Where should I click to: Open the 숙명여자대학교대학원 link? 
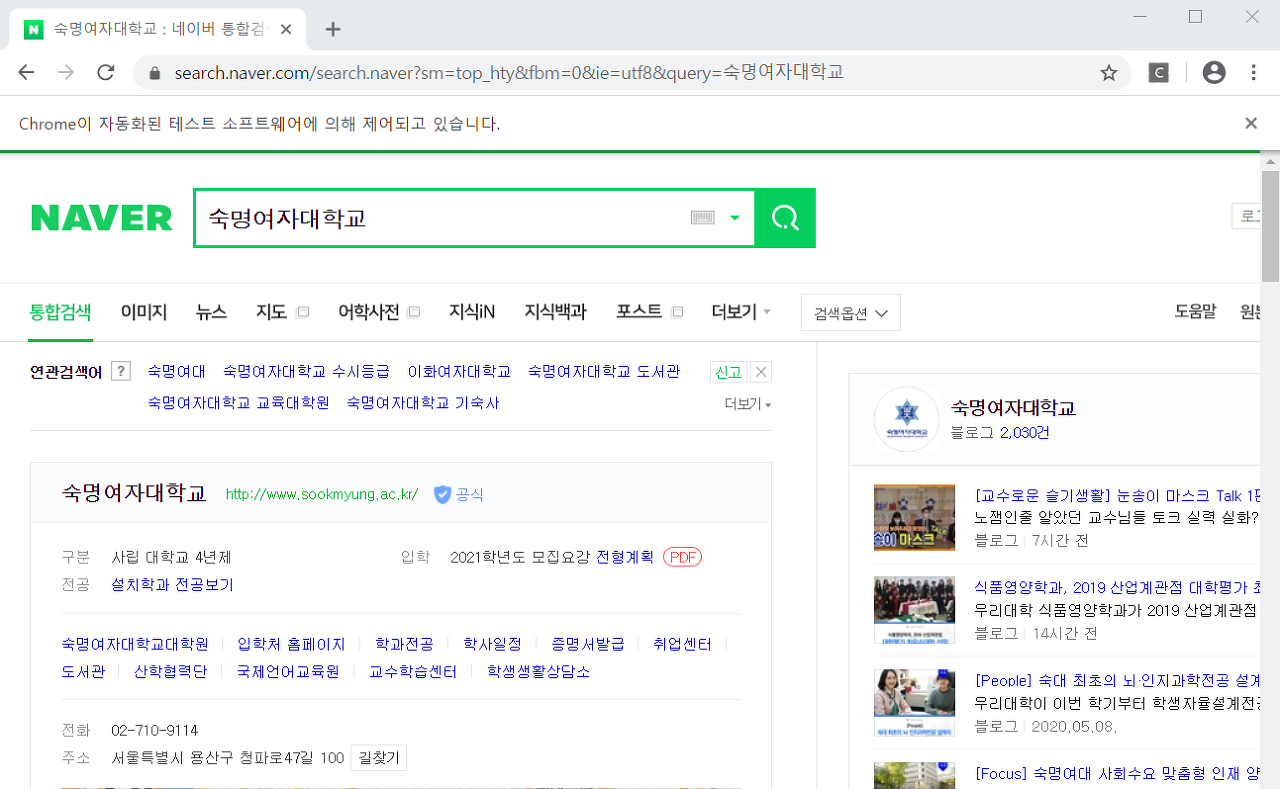tap(135, 644)
